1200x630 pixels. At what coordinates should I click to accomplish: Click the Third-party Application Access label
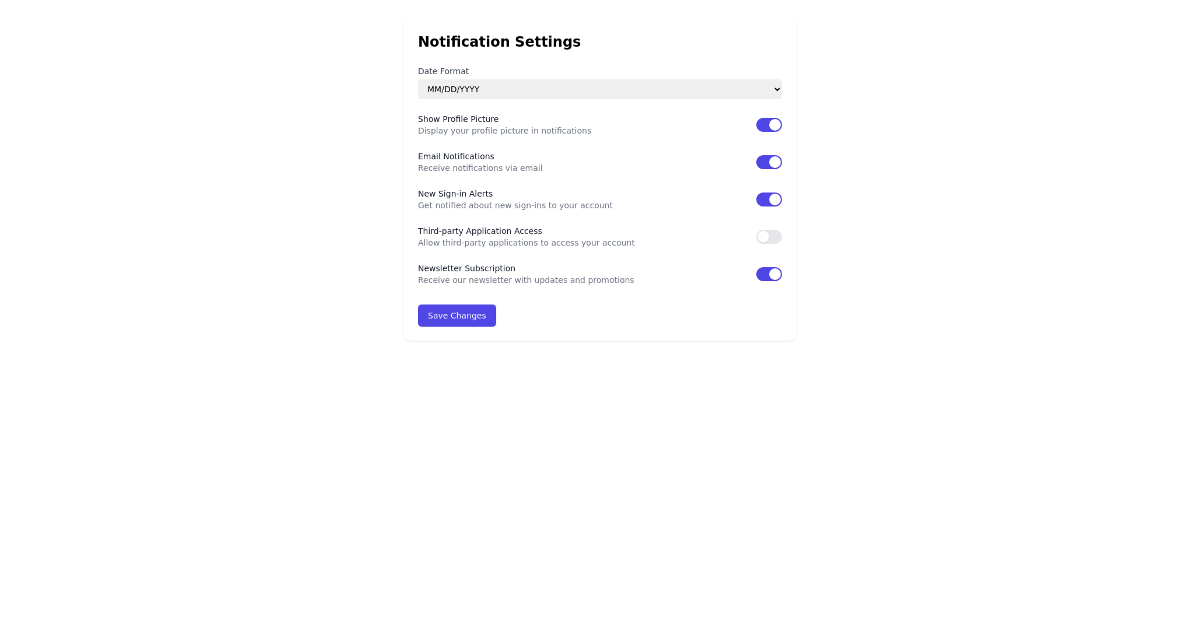point(480,230)
